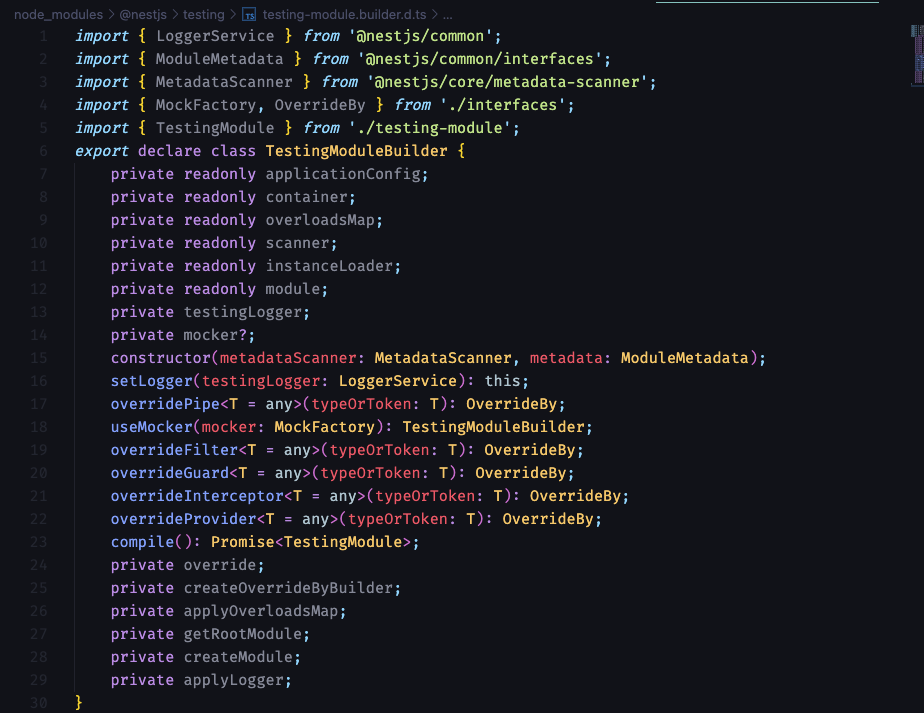Image resolution: width=924 pixels, height=713 pixels.
Task: Select testing-module.builder.d.ts in breadcrumb
Action: coord(344,15)
